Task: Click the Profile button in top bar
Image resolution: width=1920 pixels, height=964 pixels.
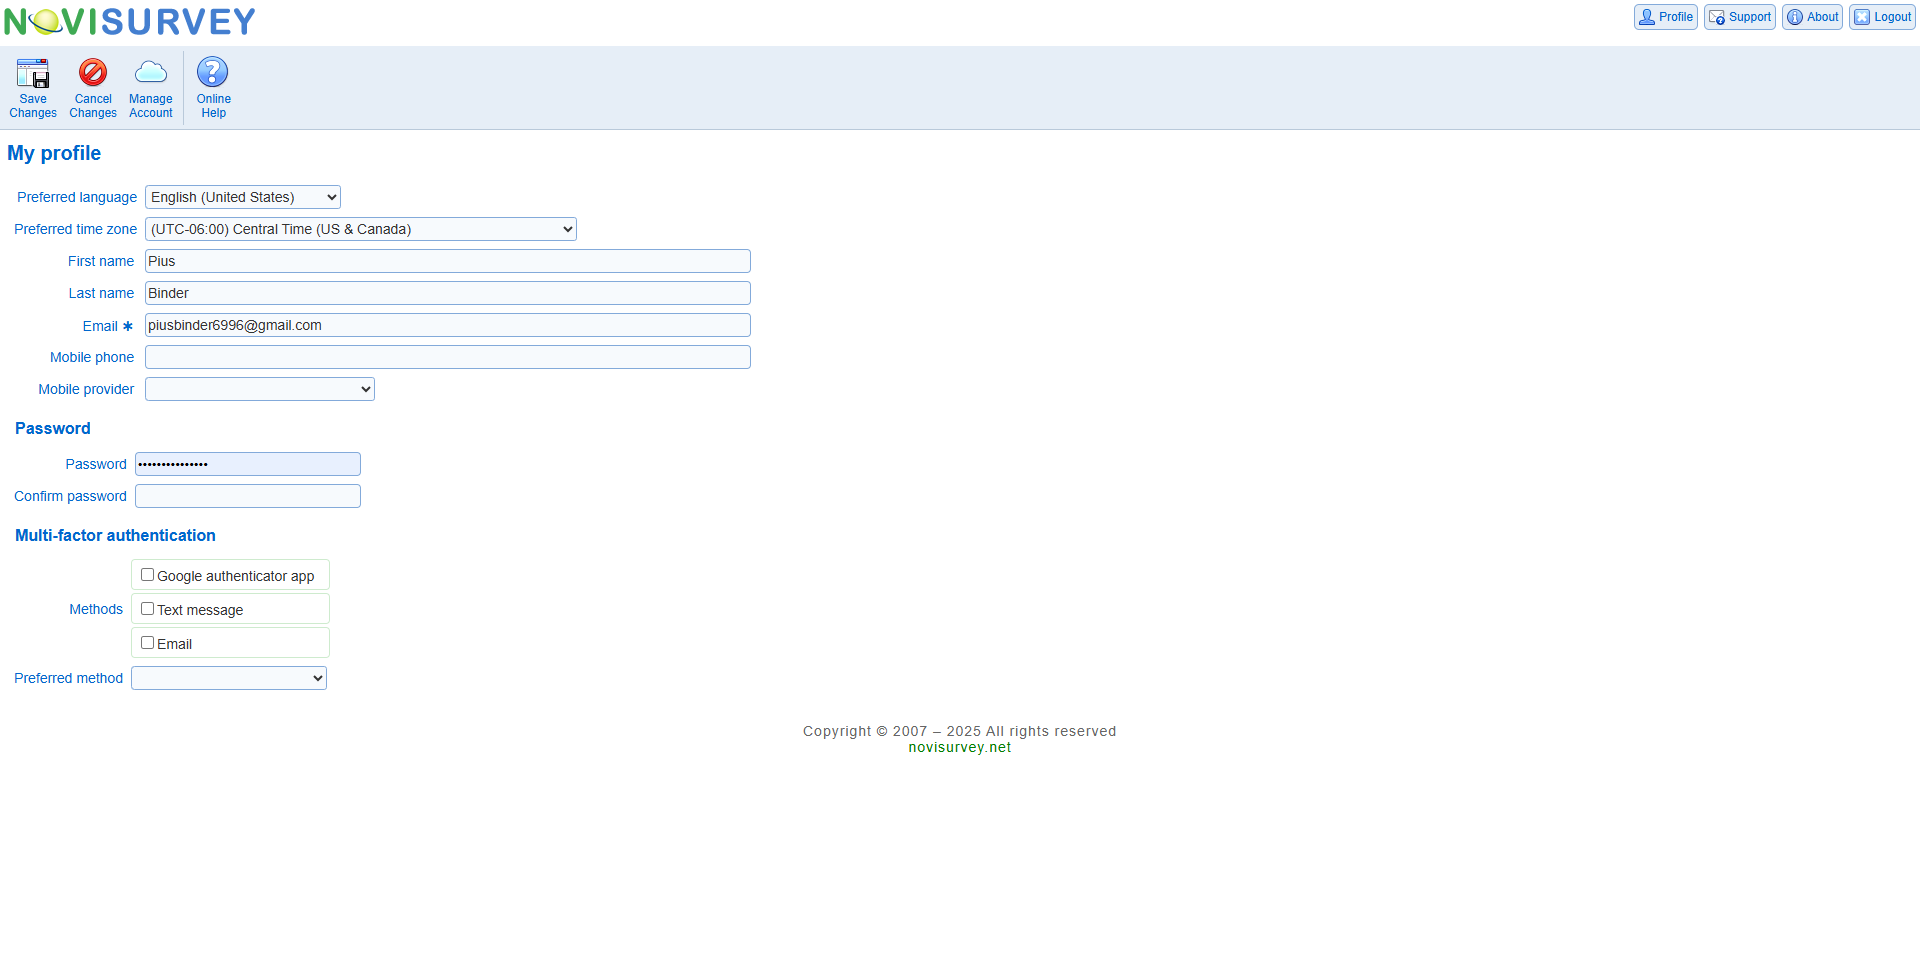Action: pyautogui.click(x=1665, y=17)
